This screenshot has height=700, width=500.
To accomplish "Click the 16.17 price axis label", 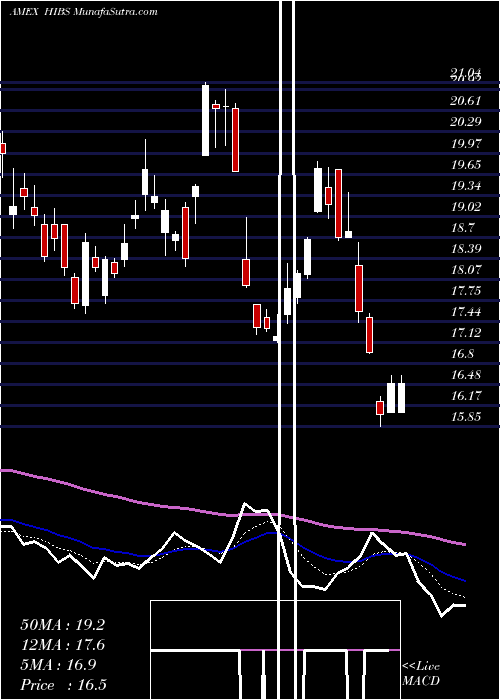I will pos(466,396).
